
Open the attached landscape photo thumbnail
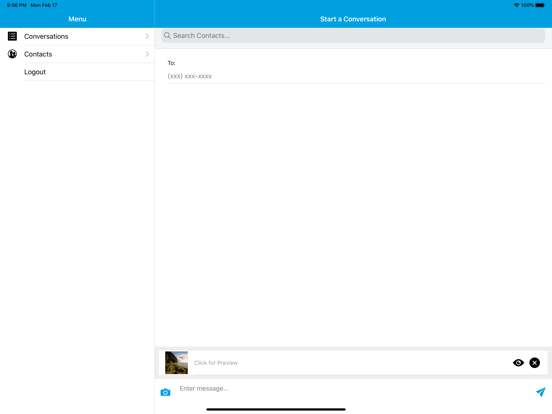pos(176,363)
